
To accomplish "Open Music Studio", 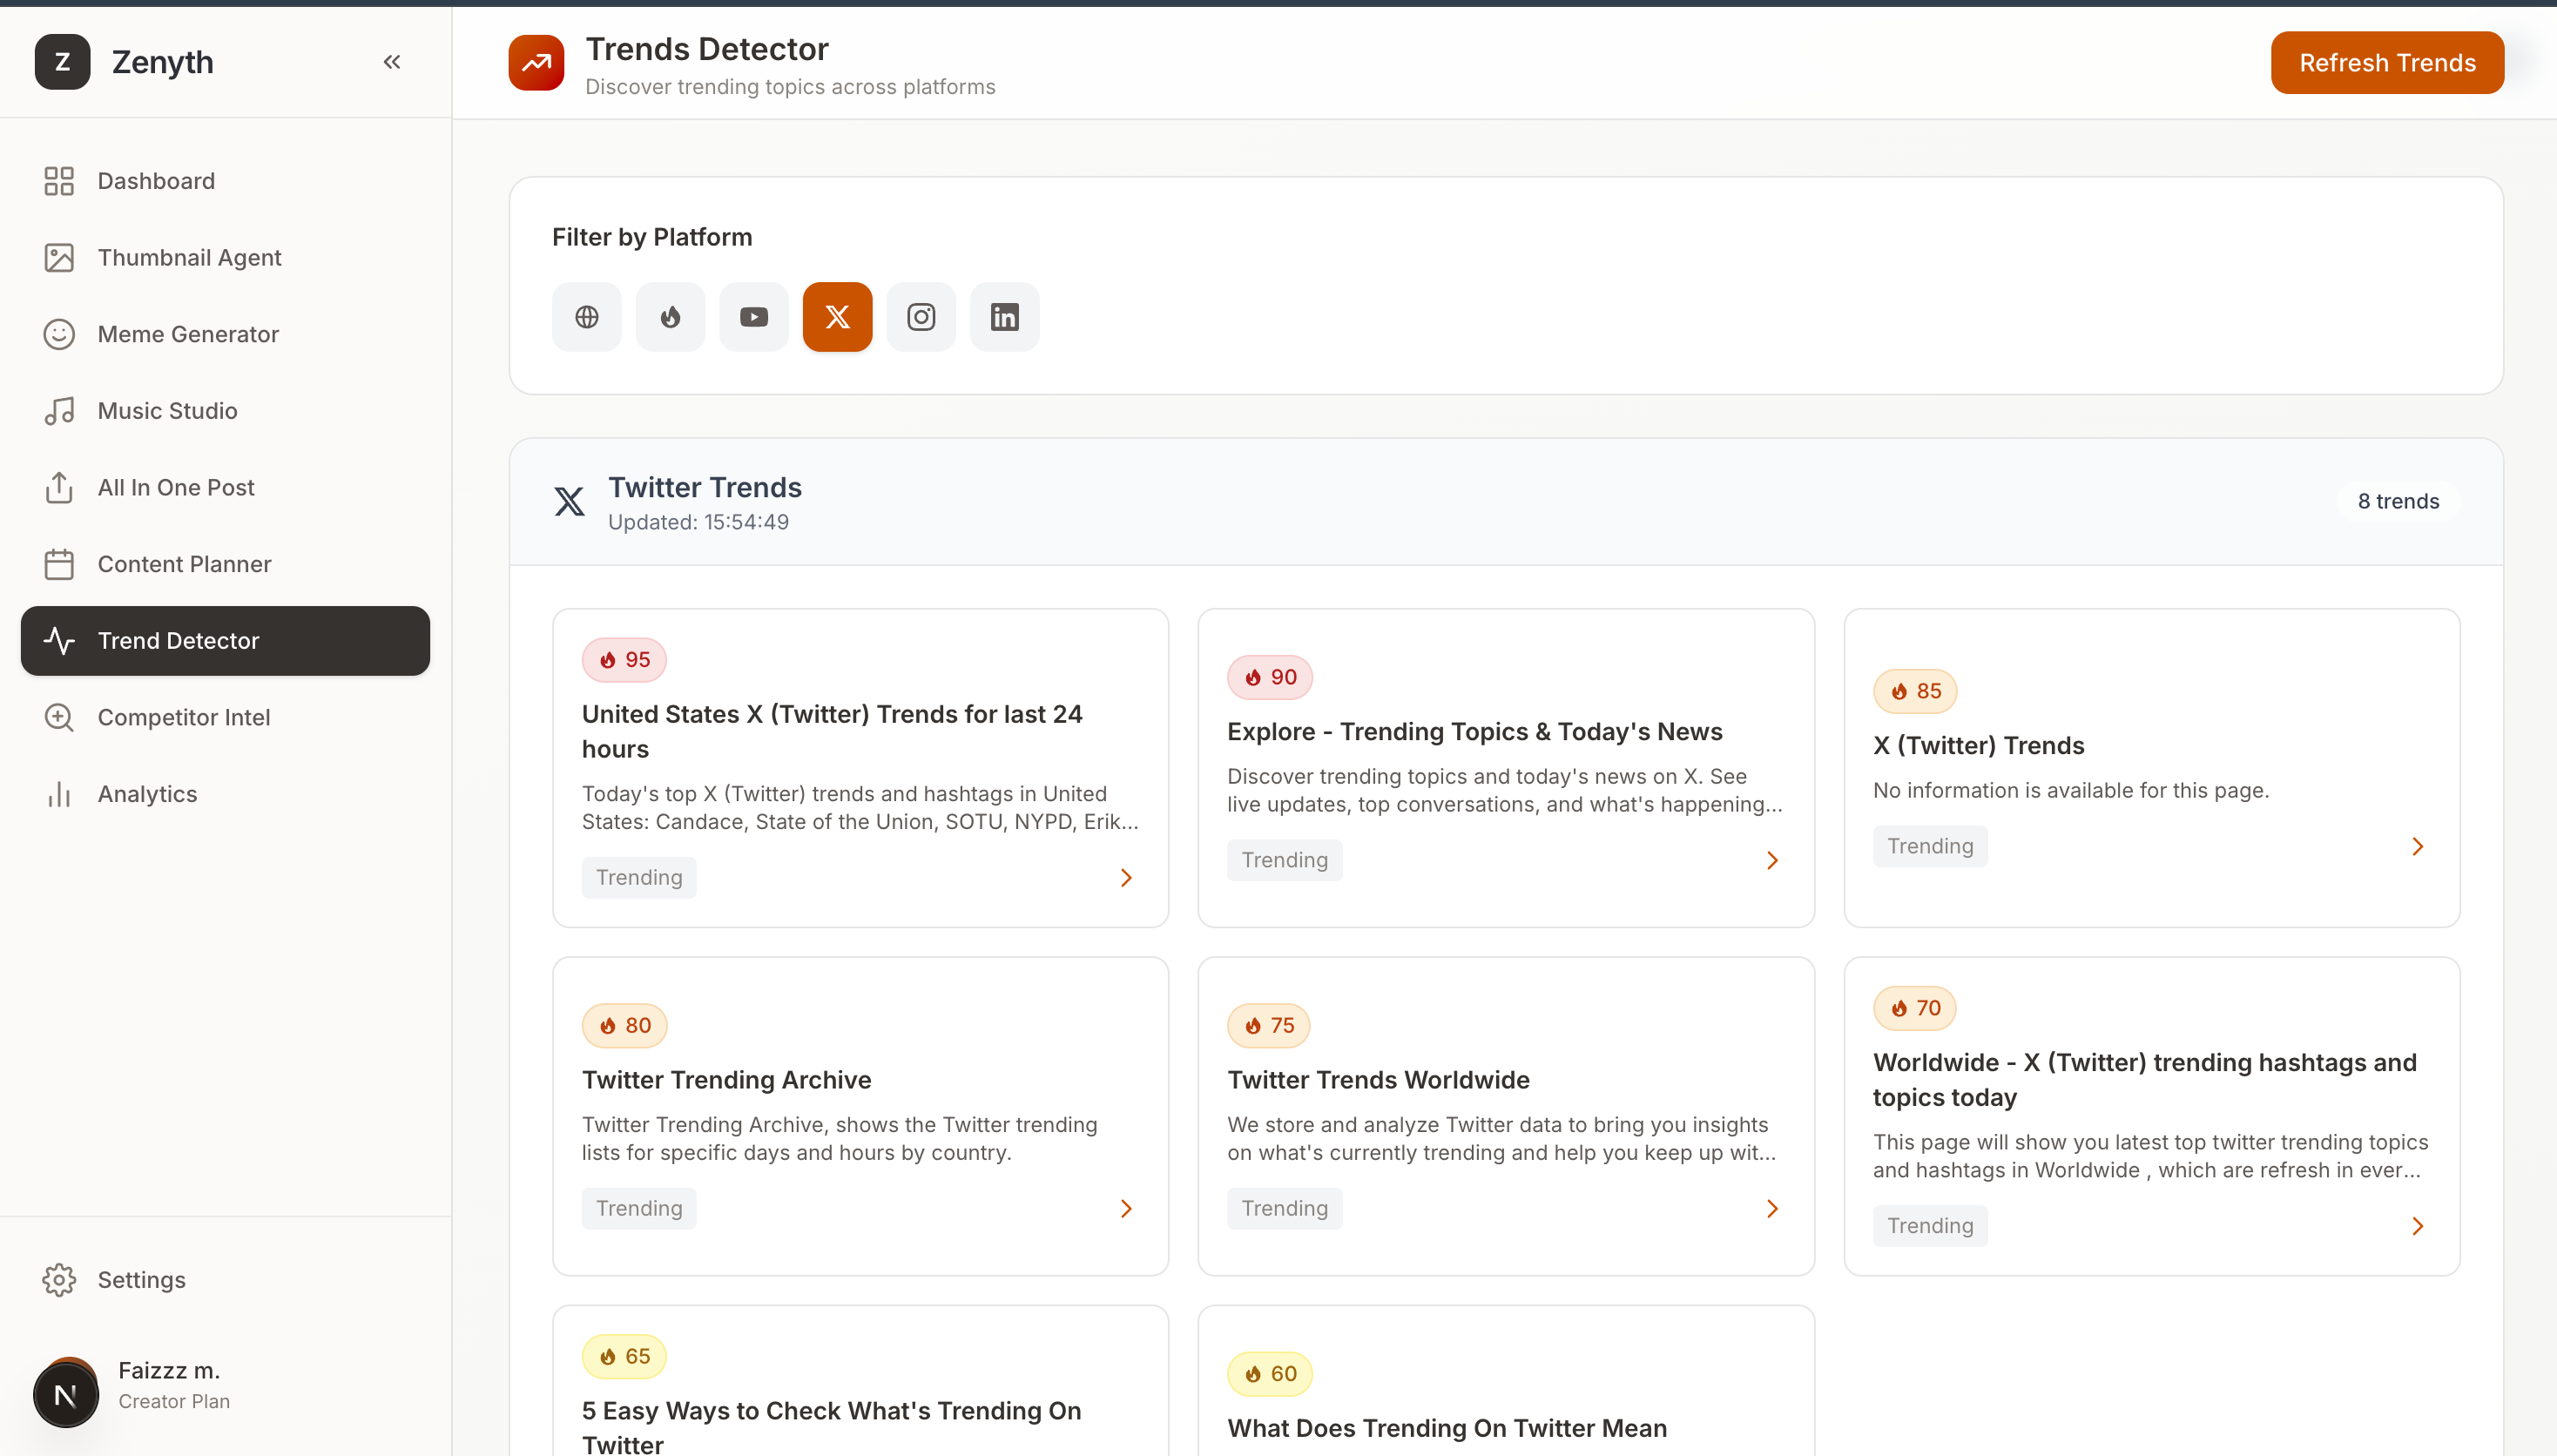I will tap(225, 411).
